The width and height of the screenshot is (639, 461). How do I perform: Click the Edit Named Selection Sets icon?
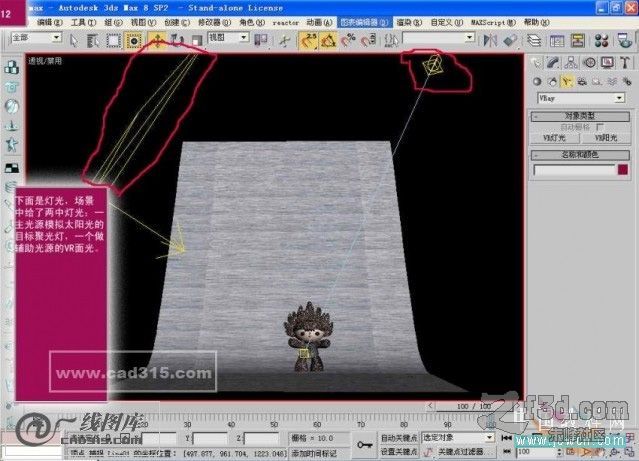[391, 40]
